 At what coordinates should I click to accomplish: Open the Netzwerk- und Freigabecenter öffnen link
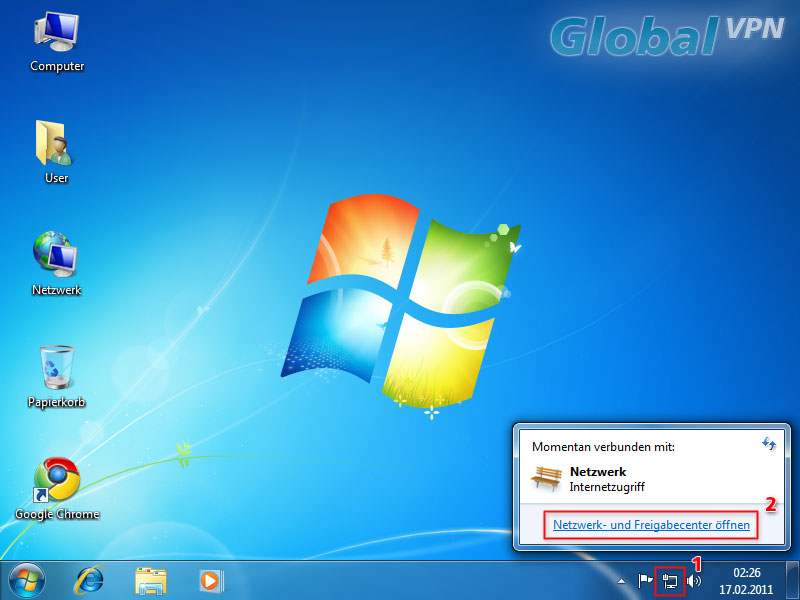click(651, 525)
